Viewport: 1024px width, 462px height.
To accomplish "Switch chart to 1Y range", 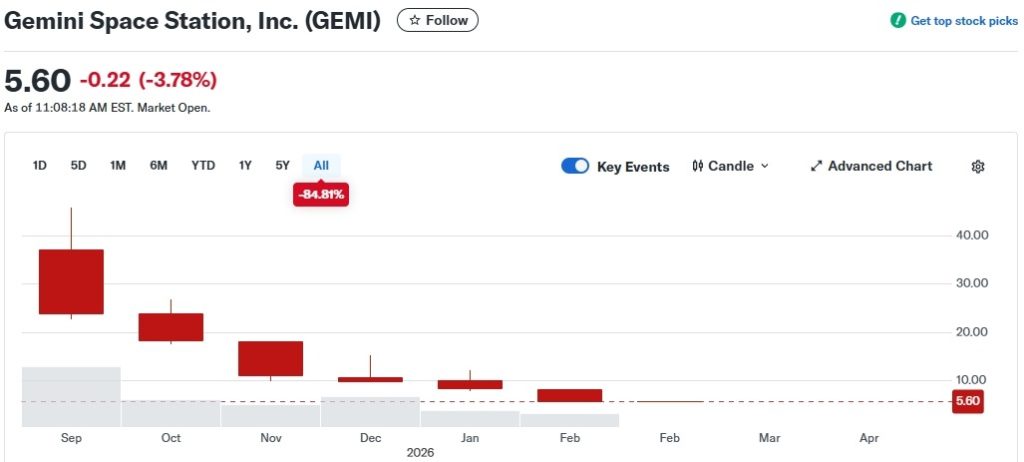I will pyautogui.click(x=245, y=166).
